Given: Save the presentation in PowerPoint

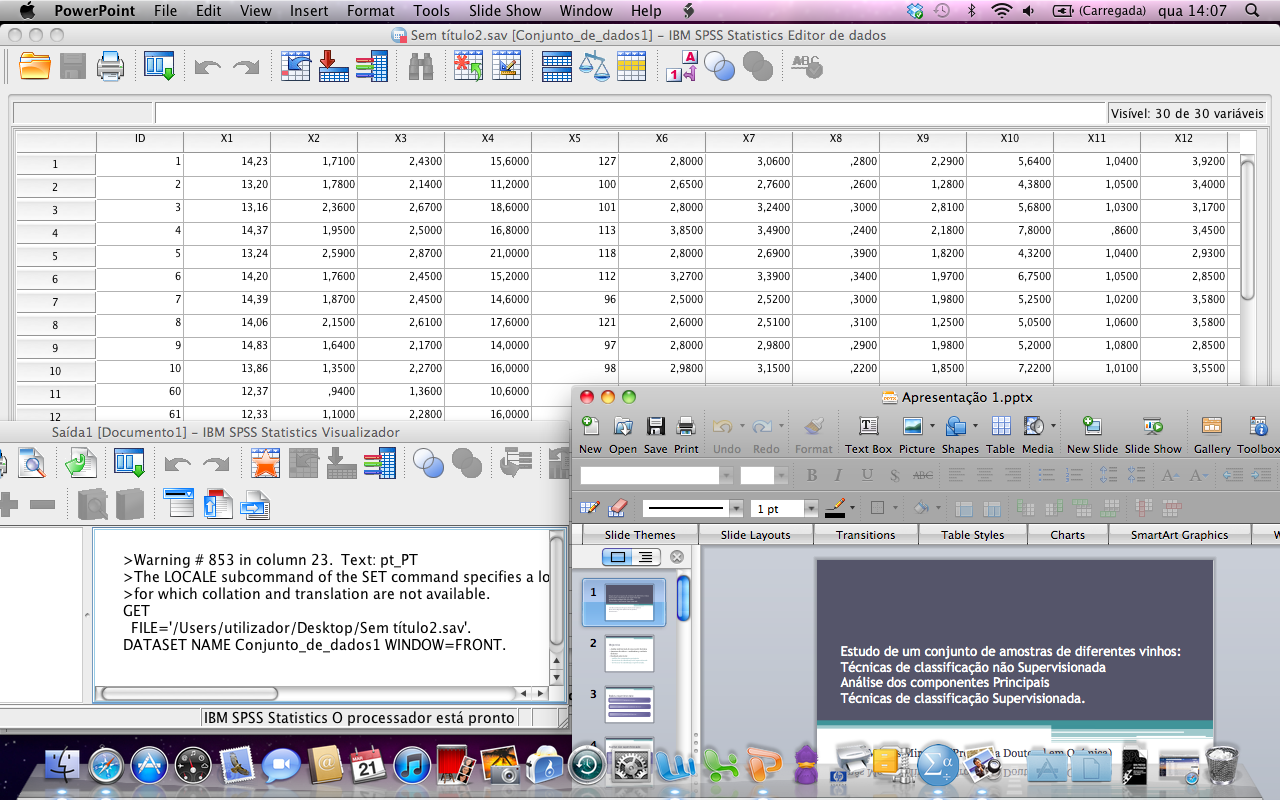Looking at the screenshot, I should (x=655, y=434).
